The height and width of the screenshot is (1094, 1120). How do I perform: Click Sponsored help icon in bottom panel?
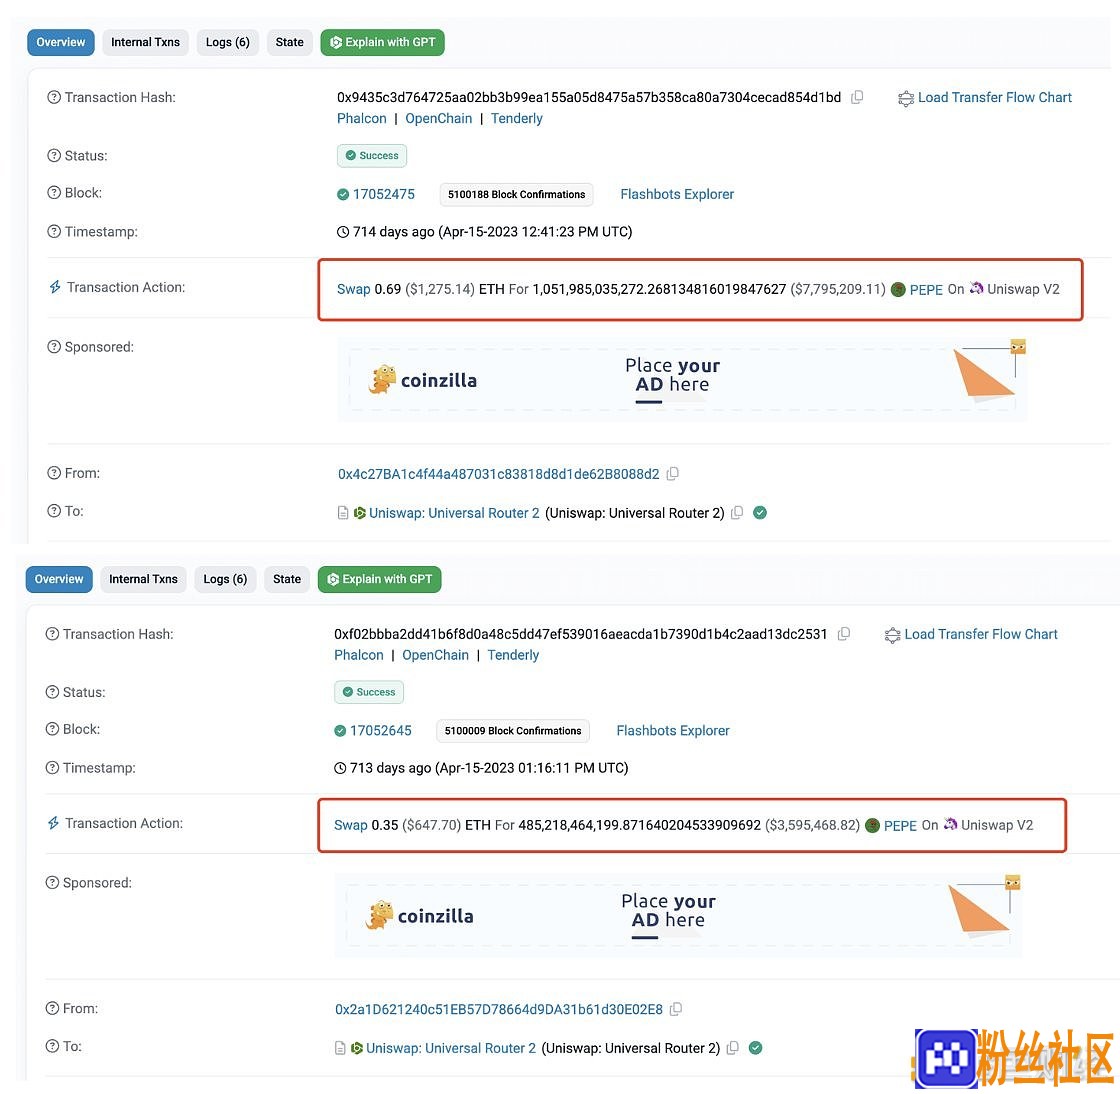tap(52, 883)
